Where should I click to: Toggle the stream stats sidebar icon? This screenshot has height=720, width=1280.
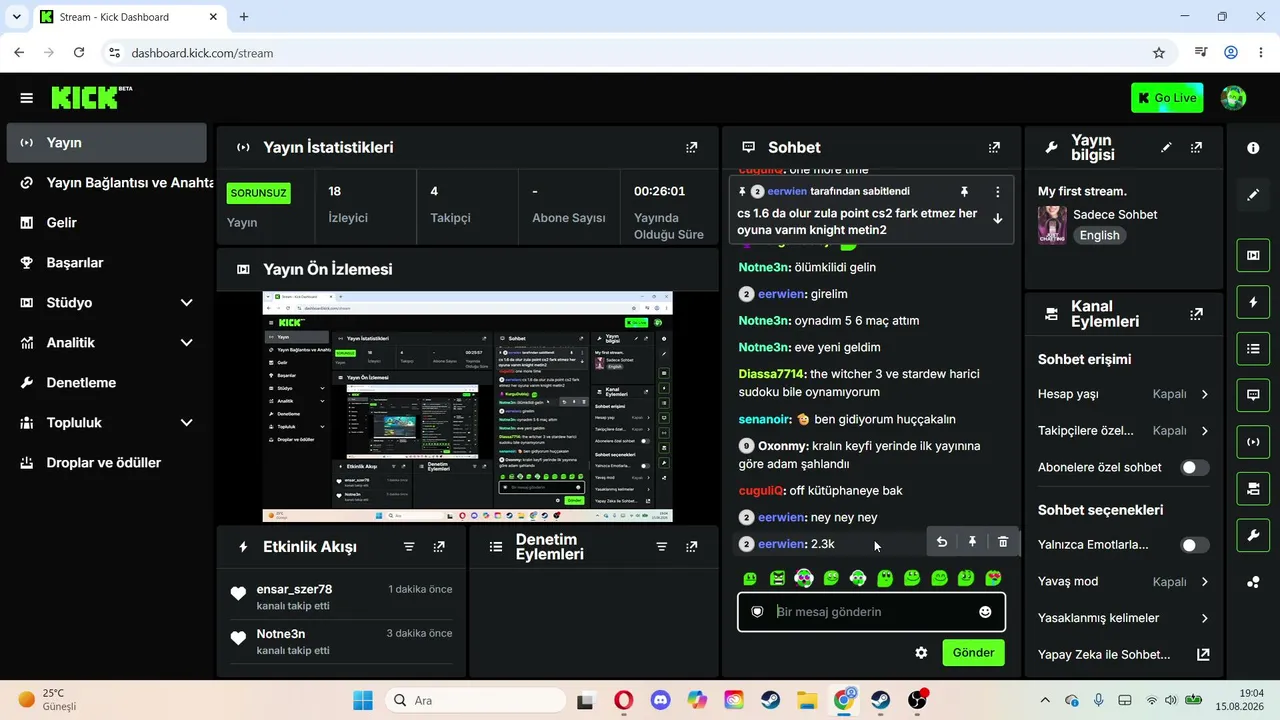coord(1253,442)
